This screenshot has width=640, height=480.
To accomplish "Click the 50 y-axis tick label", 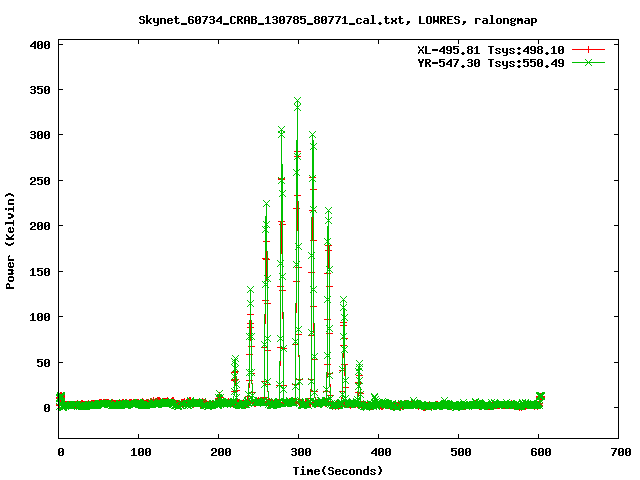I will coord(44,363).
